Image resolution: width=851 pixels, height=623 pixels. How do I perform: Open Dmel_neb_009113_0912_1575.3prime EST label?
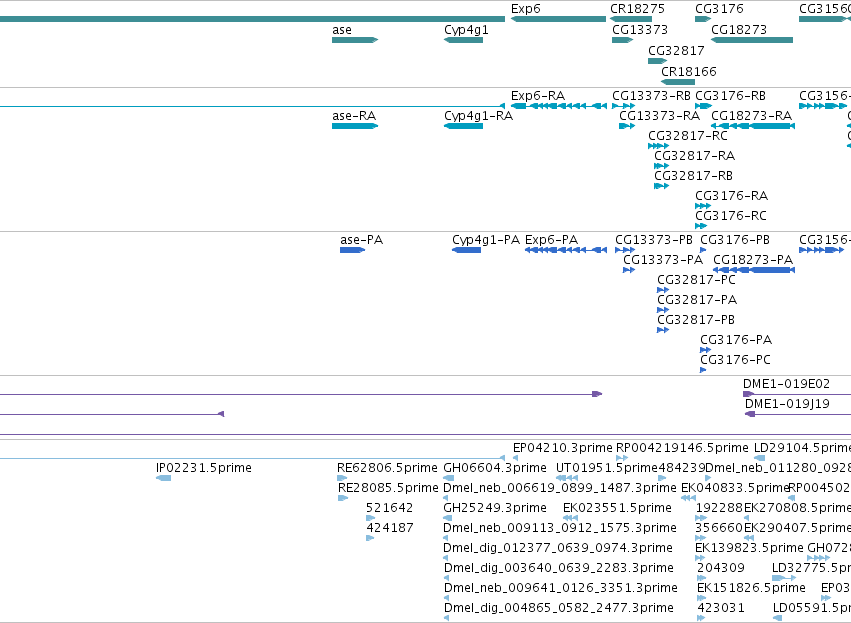click(x=560, y=528)
